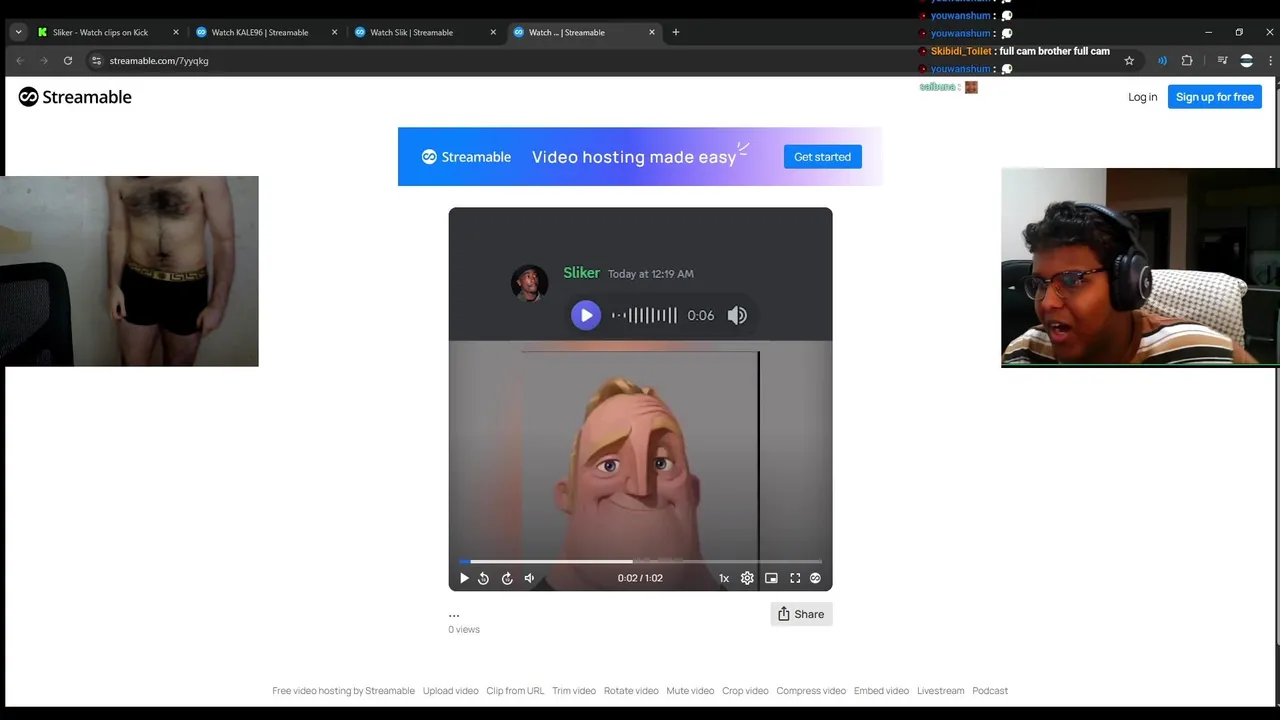Open the Trim video link
The height and width of the screenshot is (720, 1280).
pyautogui.click(x=574, y=691)
